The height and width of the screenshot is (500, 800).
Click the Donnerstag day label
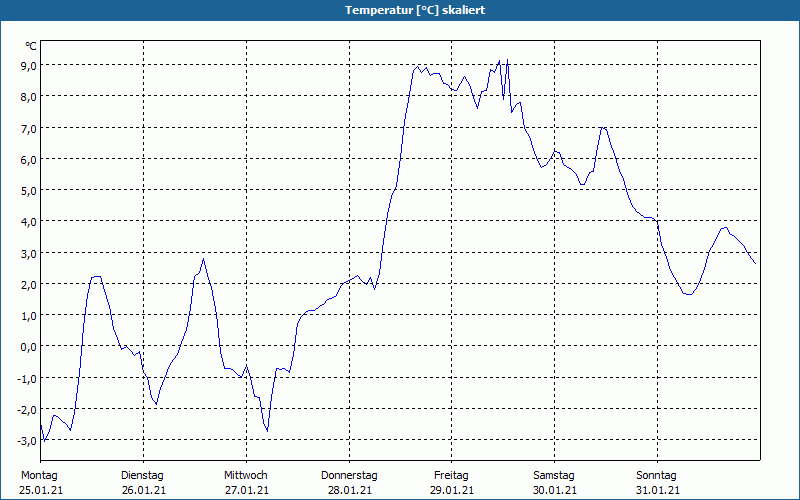pyautogui.click(x=349, y=476)
